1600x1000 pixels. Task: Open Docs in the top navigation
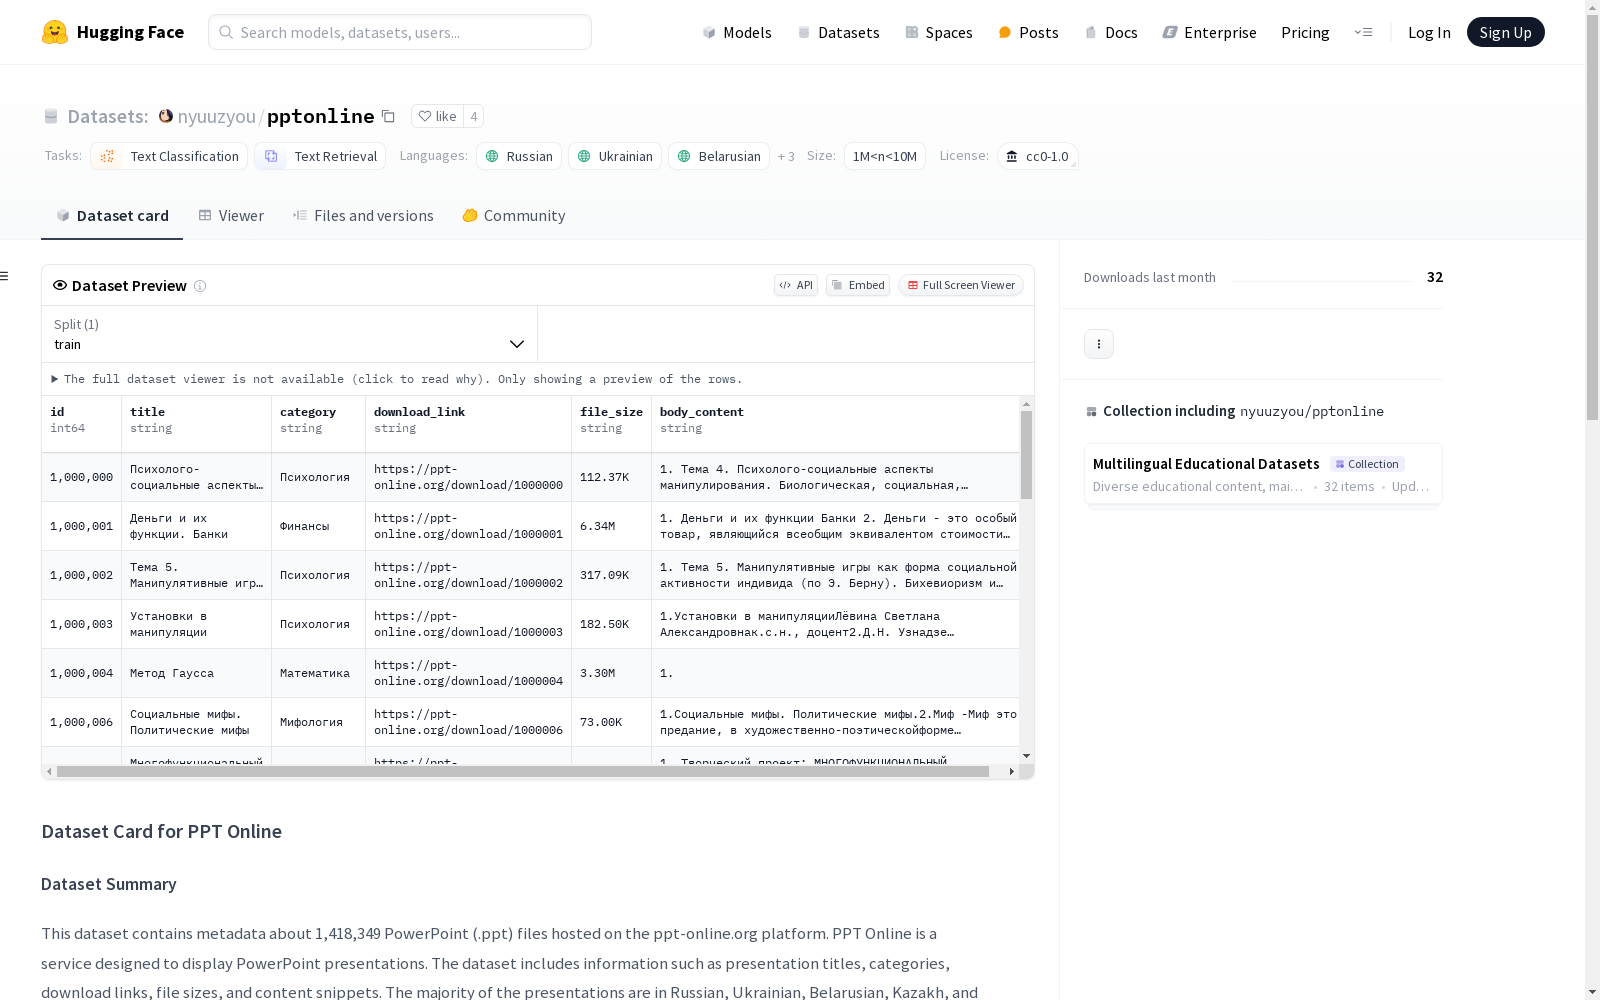[1111, 32]
